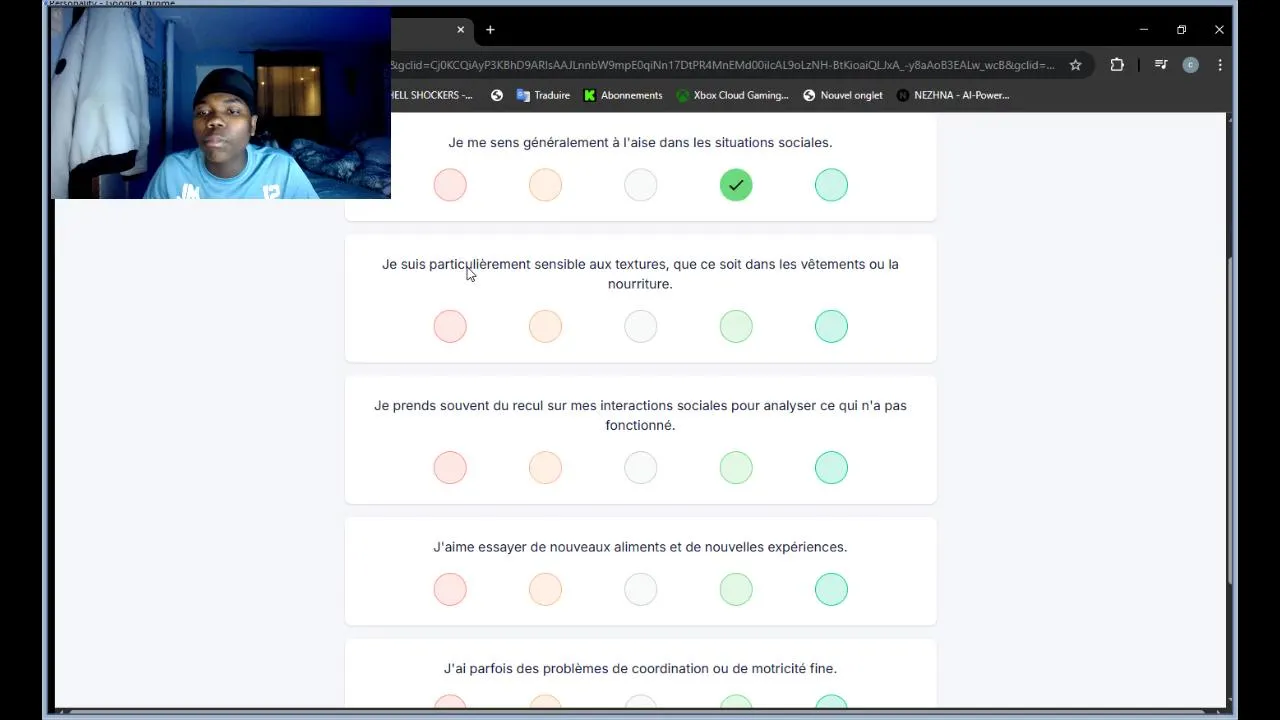Bookmark this page with the star icon
1280x720 pixels.
coord(1075,65)
